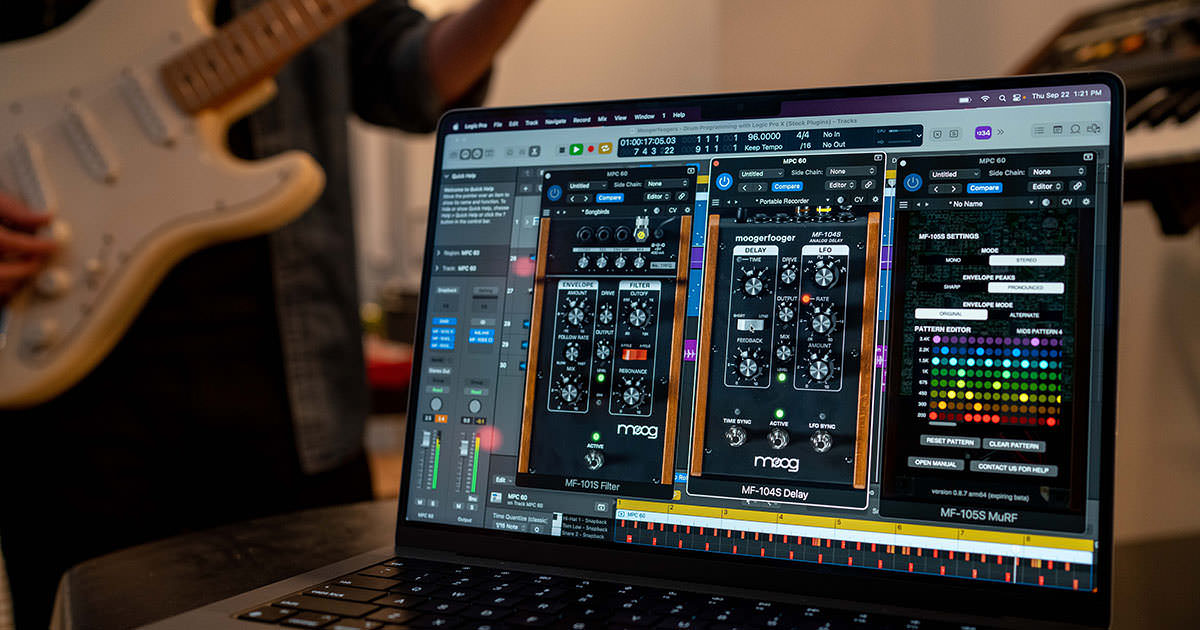This screenshot has height=630, width=1200.
Task: Open Side Chain dropdown in MuRF window
Action: (x=1058, y=172)
